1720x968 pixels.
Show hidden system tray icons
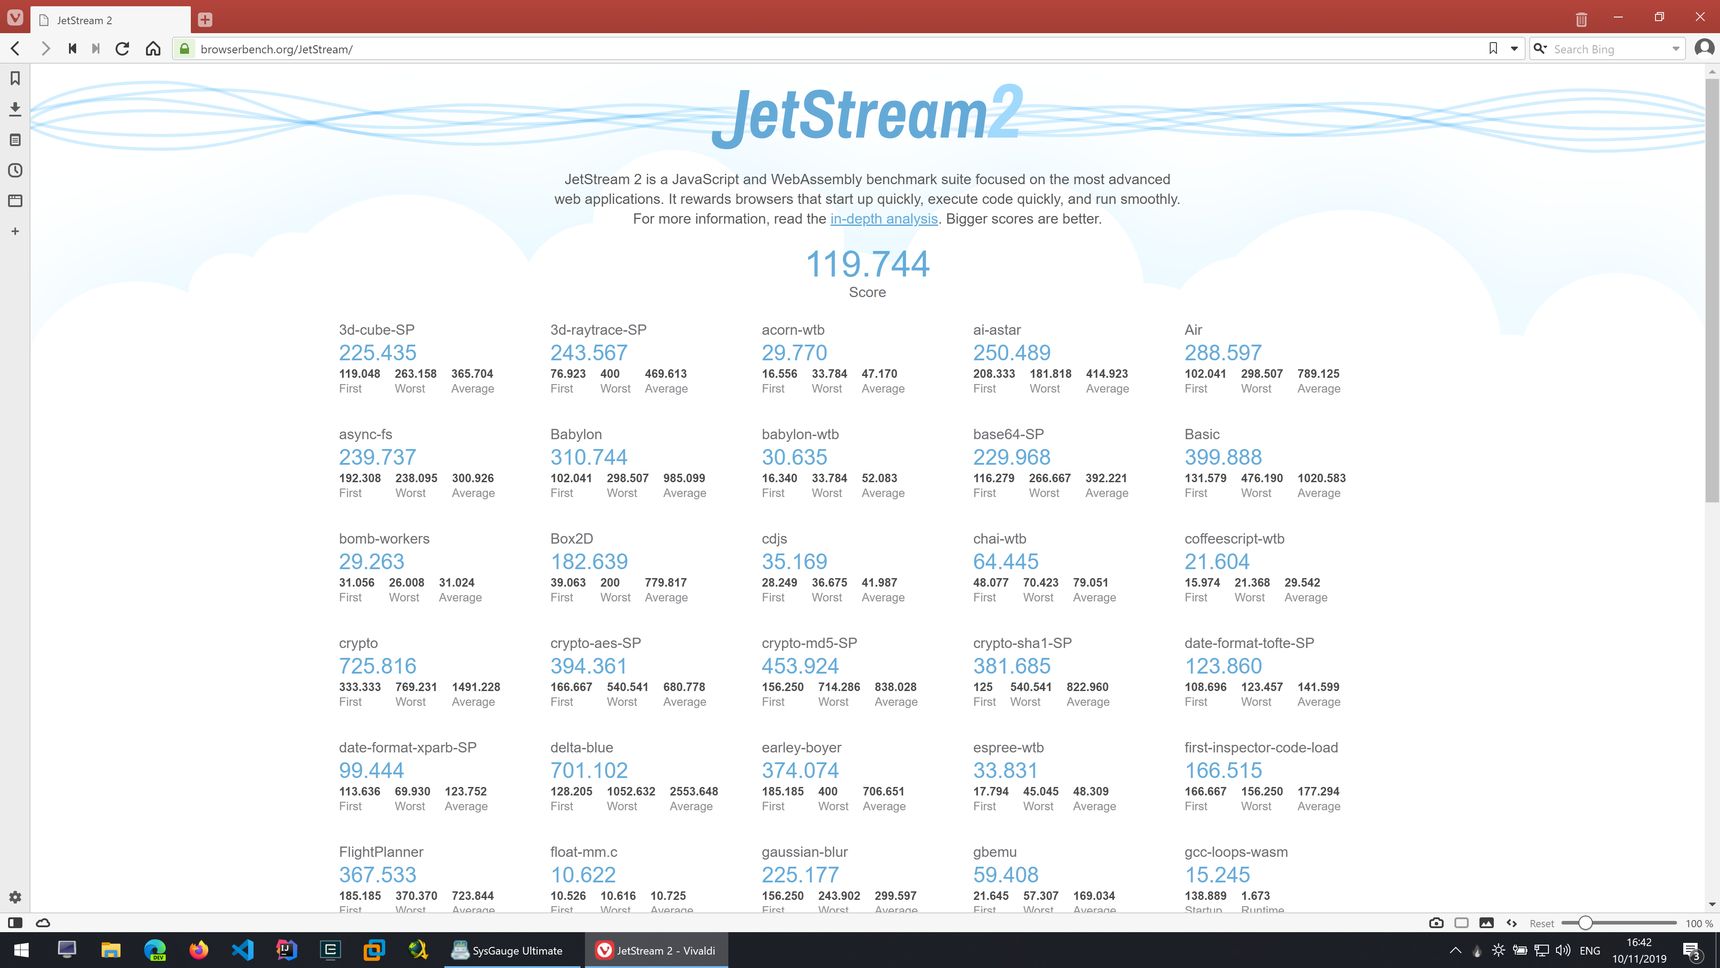click(1455, 950)
